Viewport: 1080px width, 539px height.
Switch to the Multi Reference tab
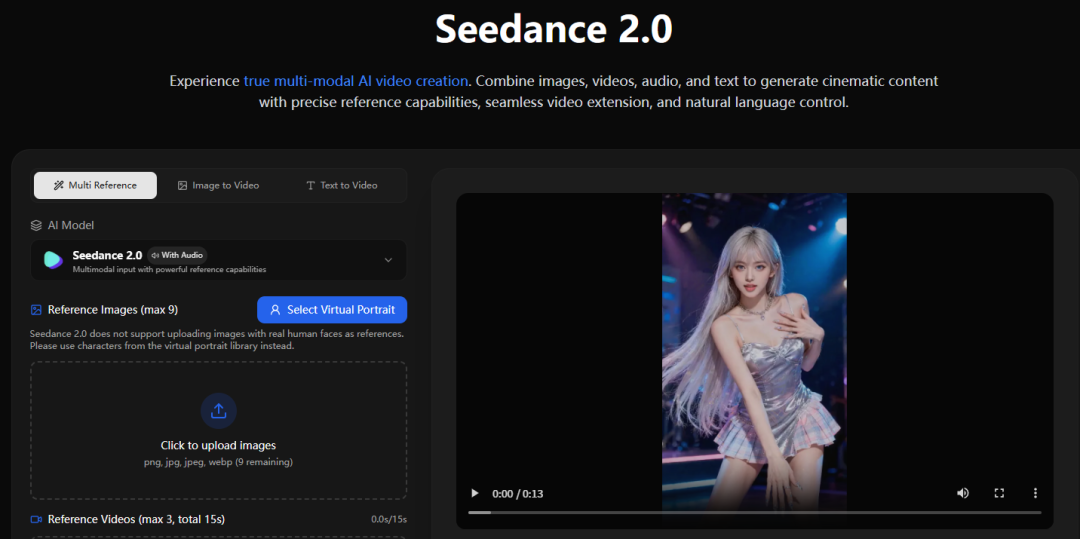95,185
